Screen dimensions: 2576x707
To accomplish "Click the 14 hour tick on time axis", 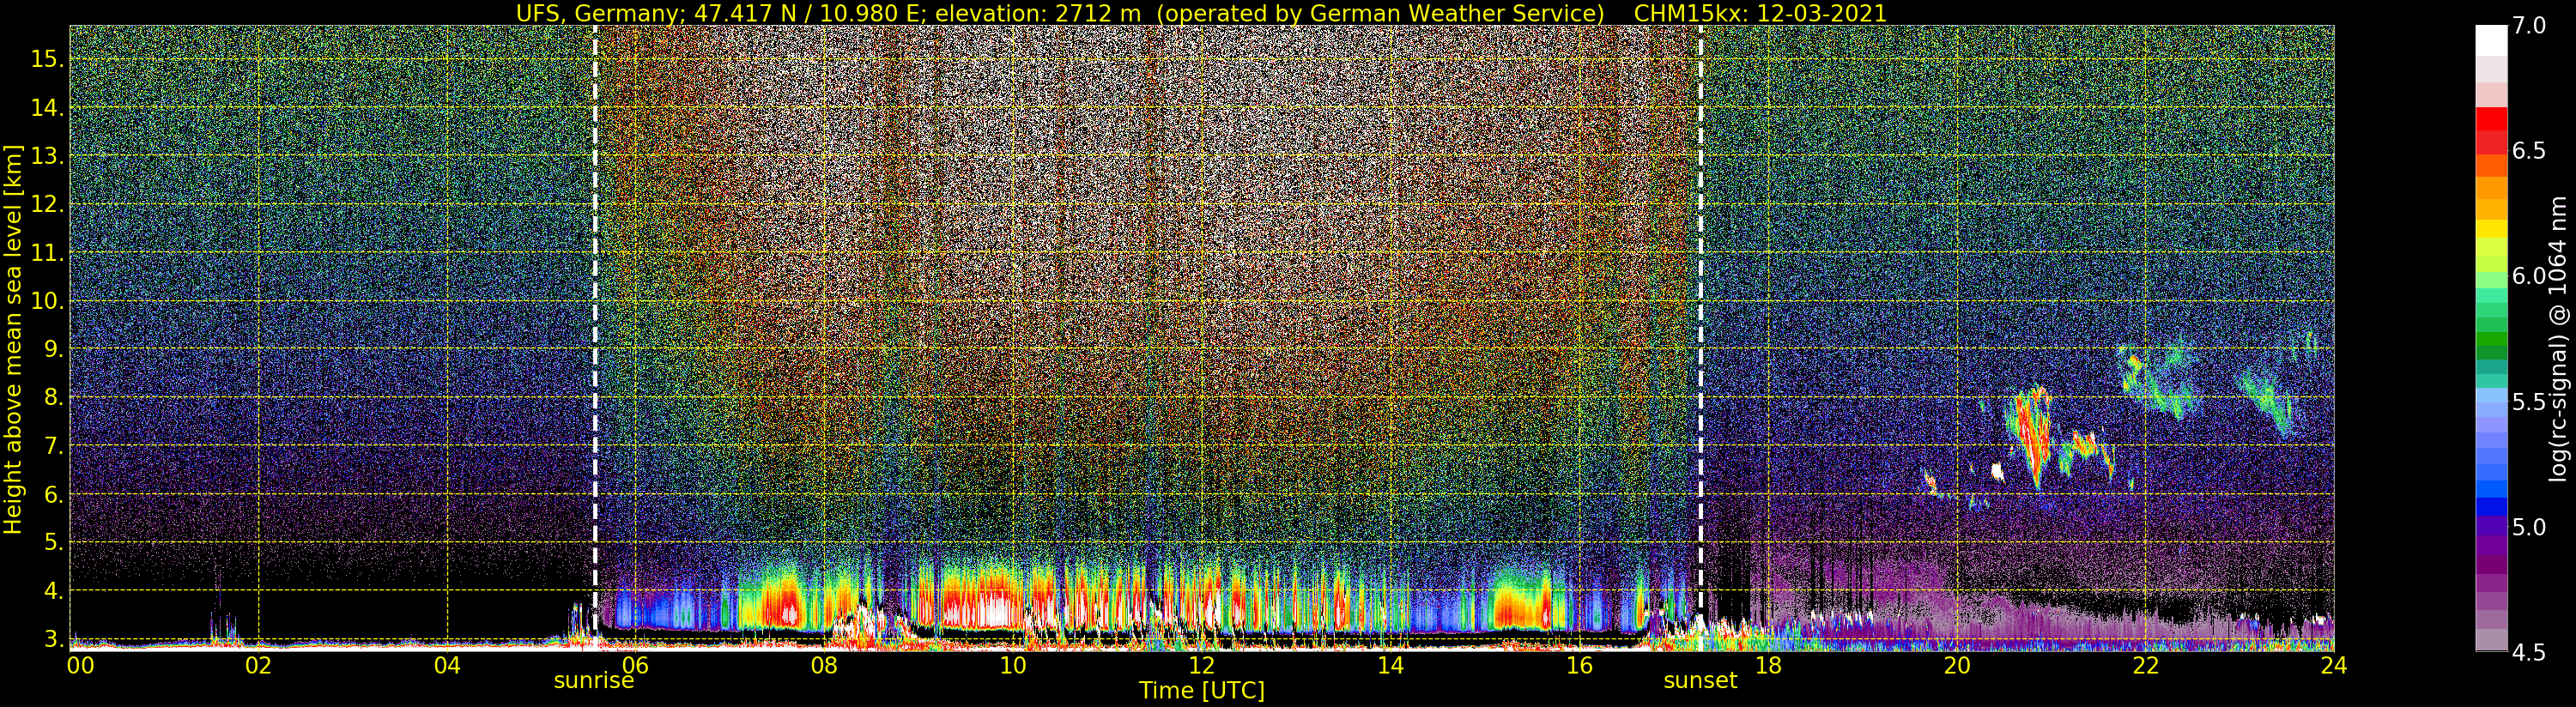I will [x=1390, y=664].
